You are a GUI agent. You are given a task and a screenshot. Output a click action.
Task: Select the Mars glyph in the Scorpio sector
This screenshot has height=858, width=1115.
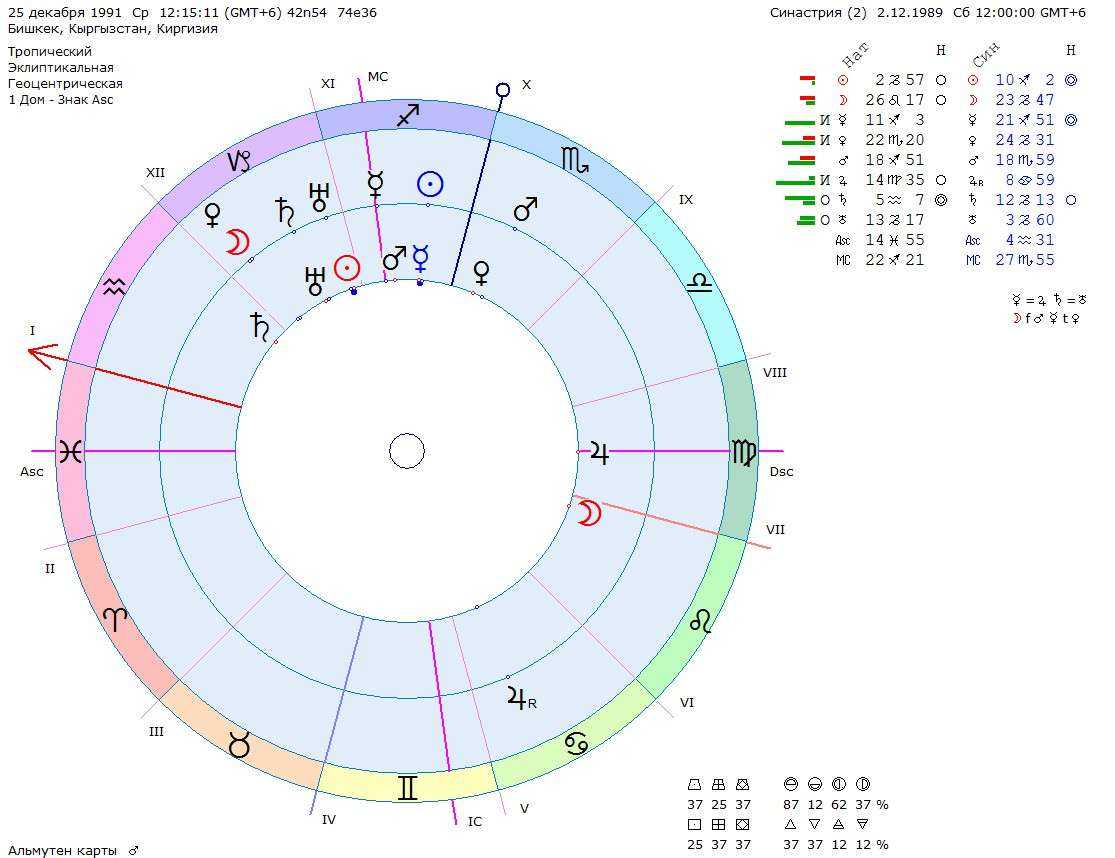click(526, 210)
